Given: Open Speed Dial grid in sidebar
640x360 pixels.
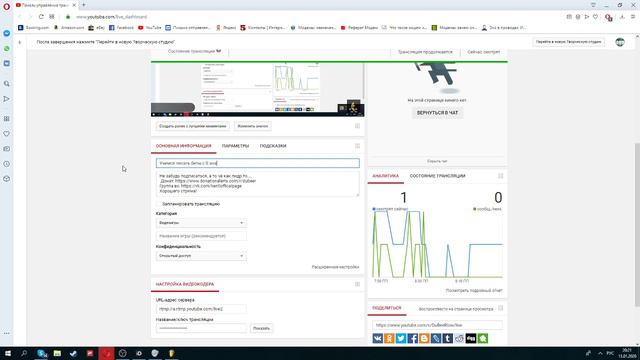Looking at the screenshot, I should (x=7, y=118).
